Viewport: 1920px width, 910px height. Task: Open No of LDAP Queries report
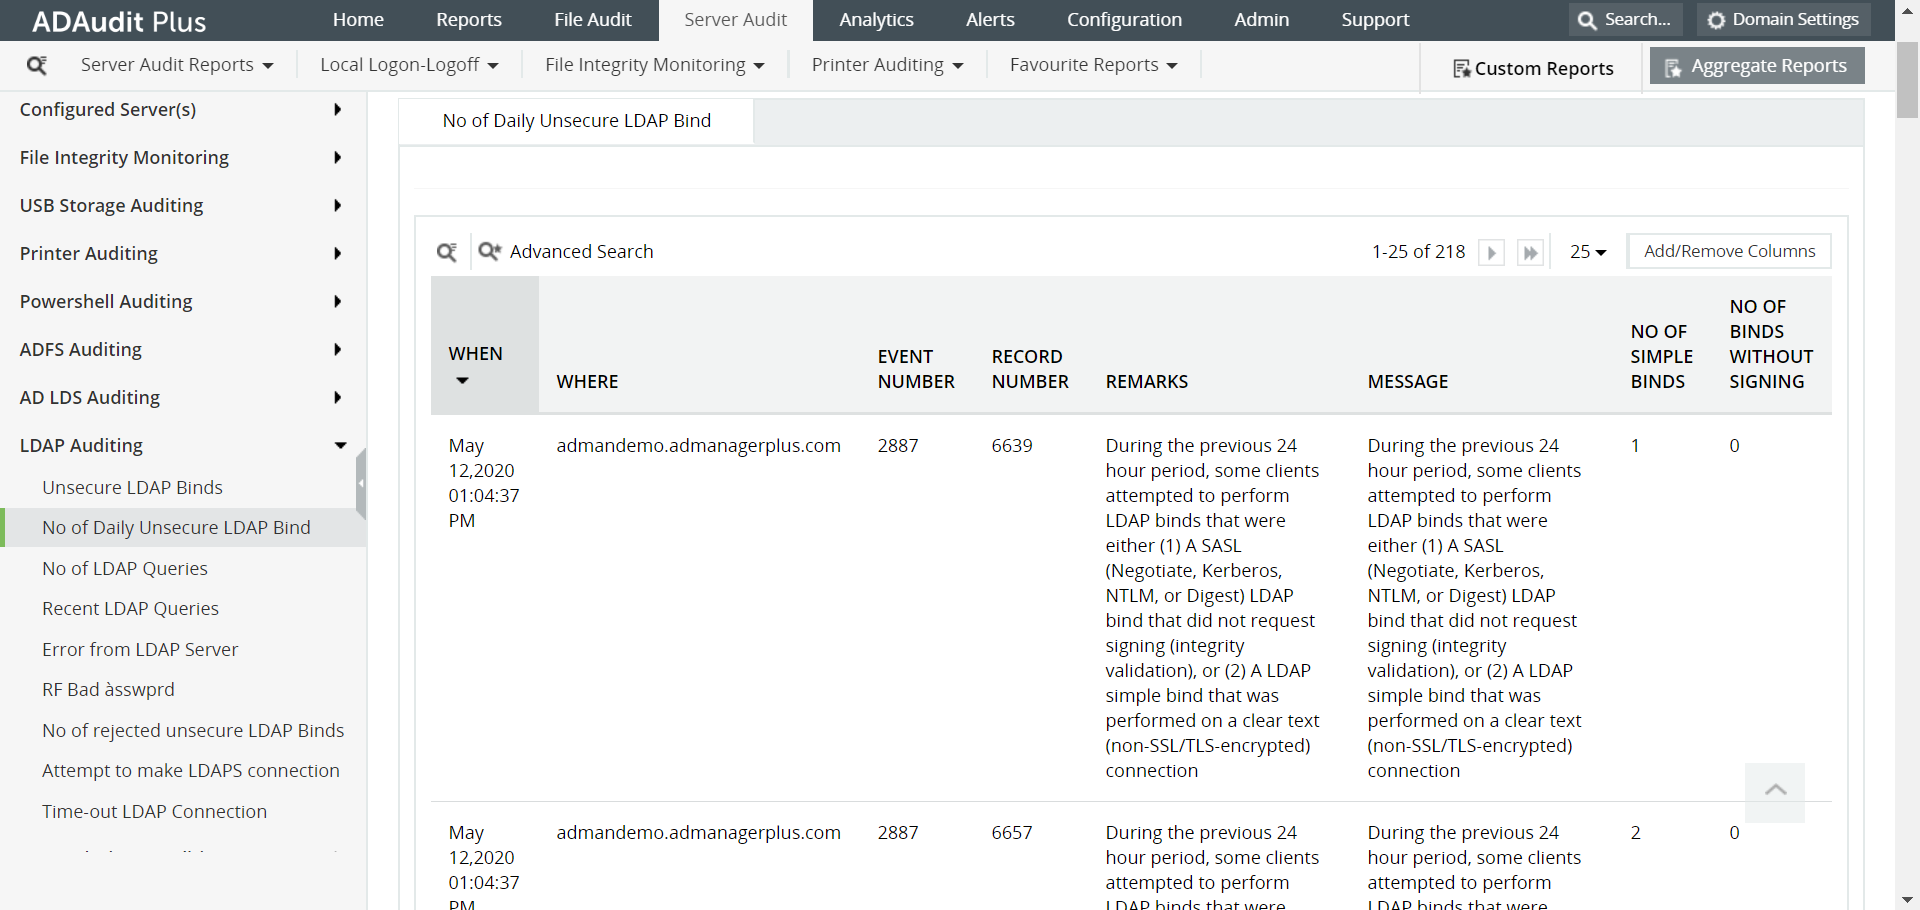(125, 568)
